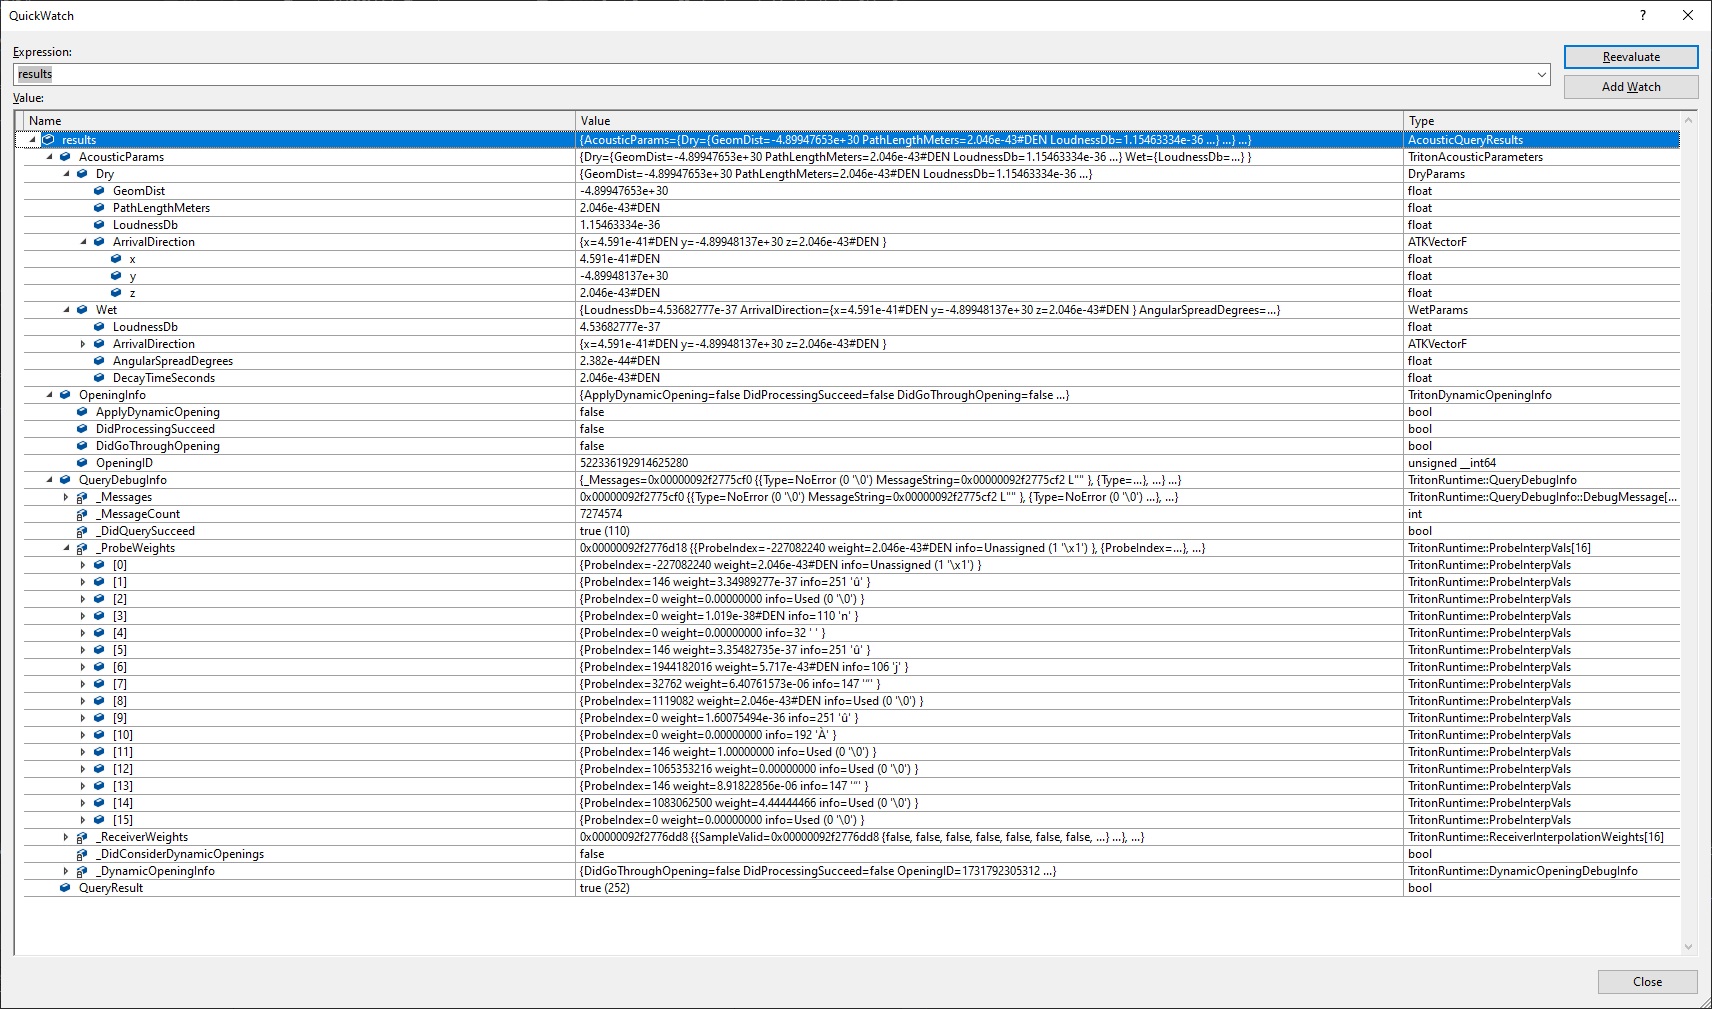Screen dimensions: 1712x1009
Task: Click the private field icon next to _Messages
Action: pos(82,497)
